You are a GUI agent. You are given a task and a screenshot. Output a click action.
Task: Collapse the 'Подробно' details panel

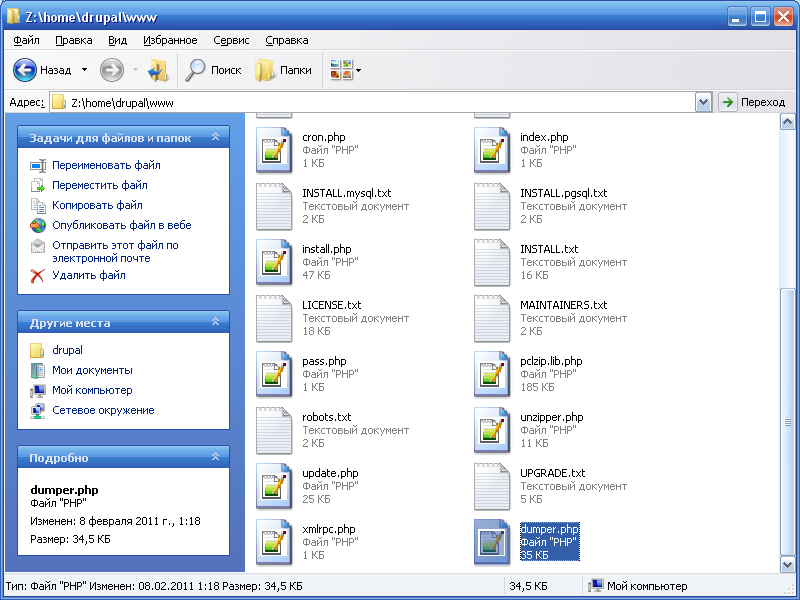(x=215, y=457)
